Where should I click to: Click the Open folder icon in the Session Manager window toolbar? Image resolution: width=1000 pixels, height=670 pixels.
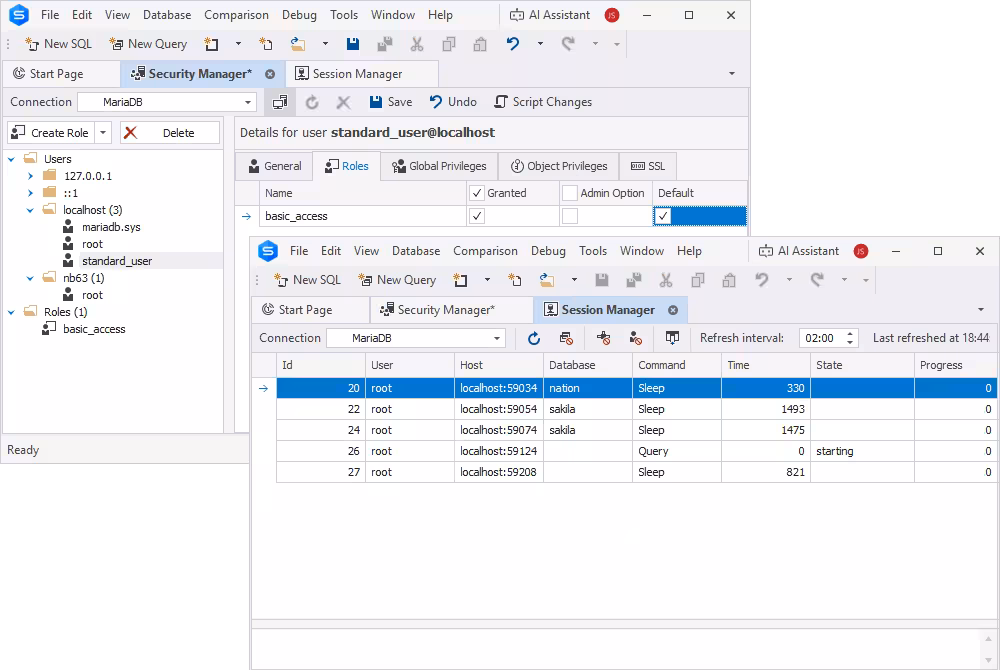(x=547, y=280)
